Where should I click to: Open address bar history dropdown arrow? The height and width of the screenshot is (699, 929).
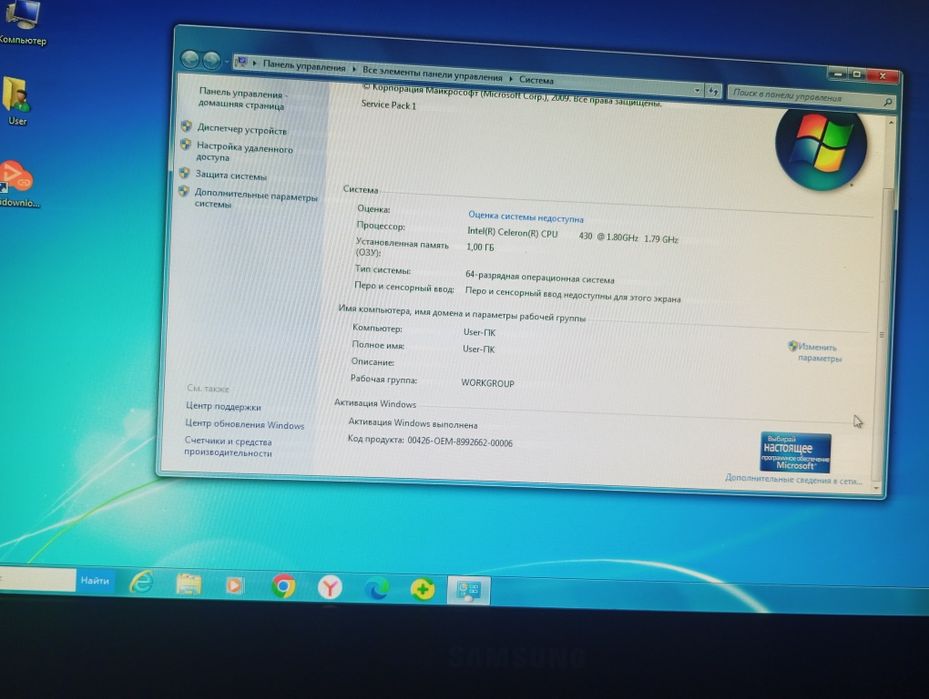(697, 90)
